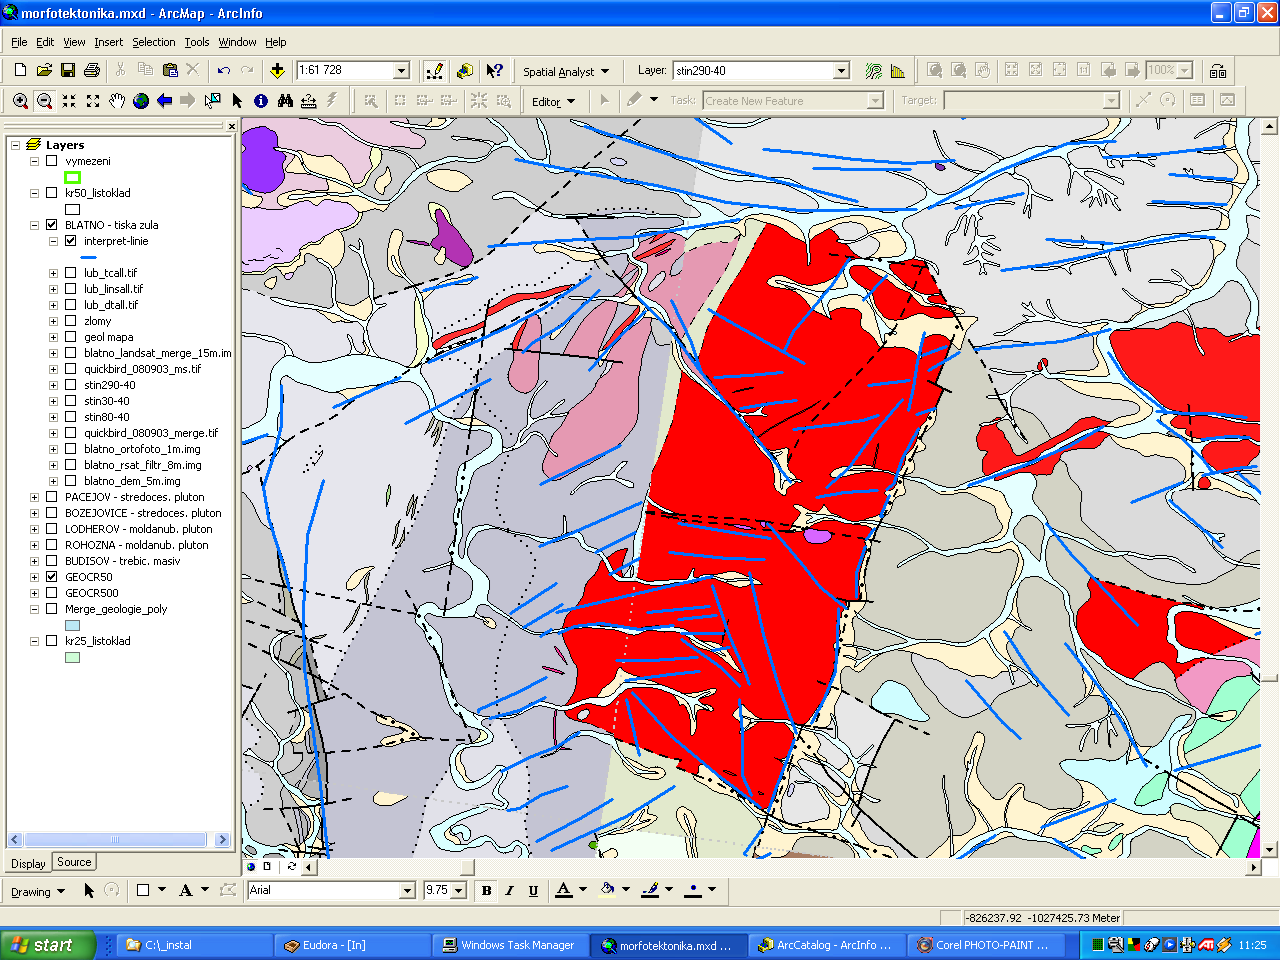Open the Layer stin290-40 dropdown
The height and width of the screenshot is (960, 1280).
click(841, 70)
